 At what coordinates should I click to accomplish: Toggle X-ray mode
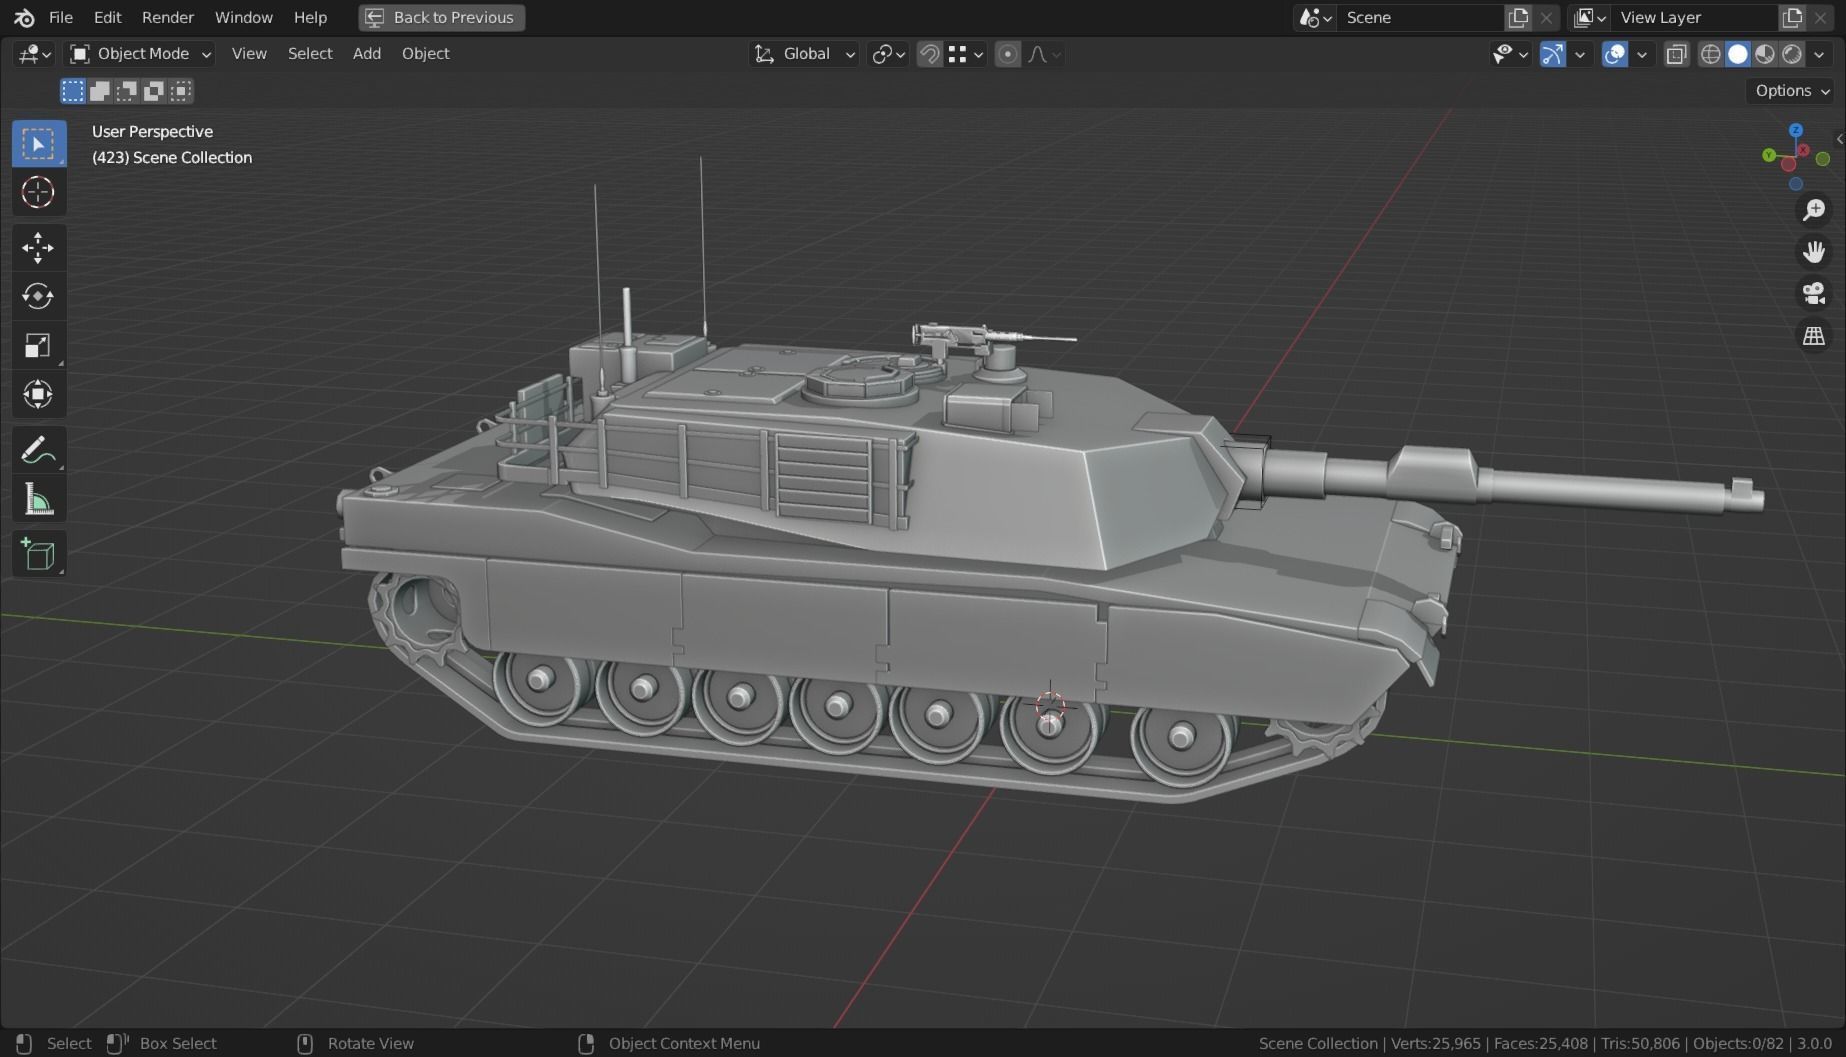(x=1677, y=54)
